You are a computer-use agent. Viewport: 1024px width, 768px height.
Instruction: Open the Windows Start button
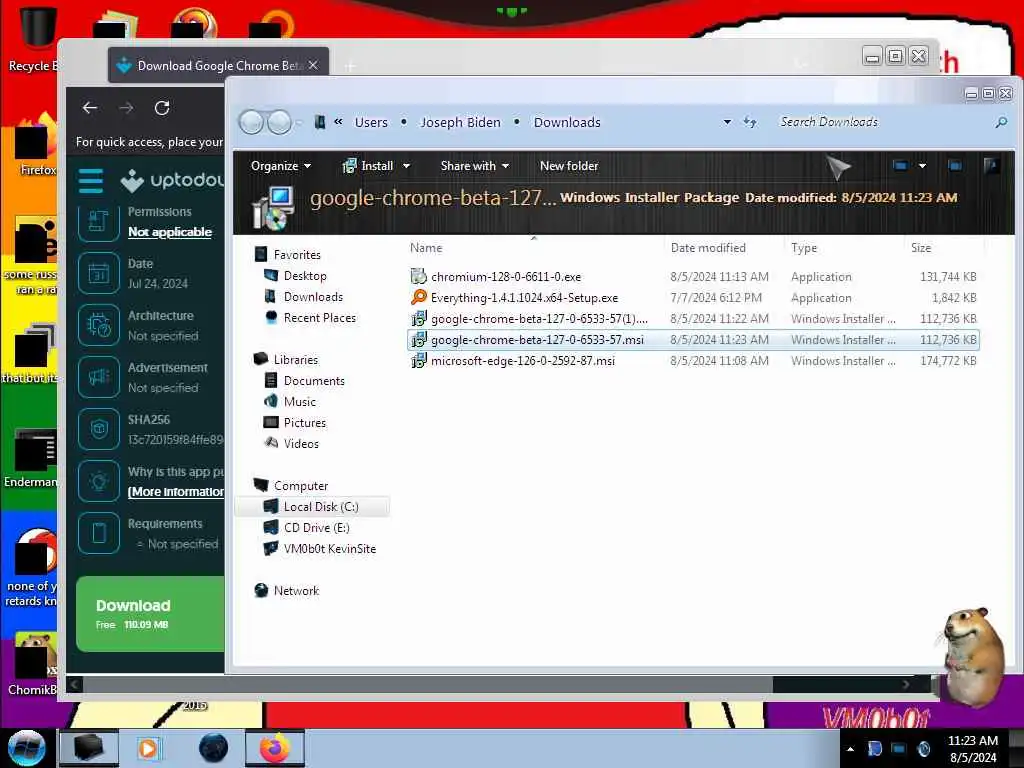pyautogui.click(x=27, y=748)
